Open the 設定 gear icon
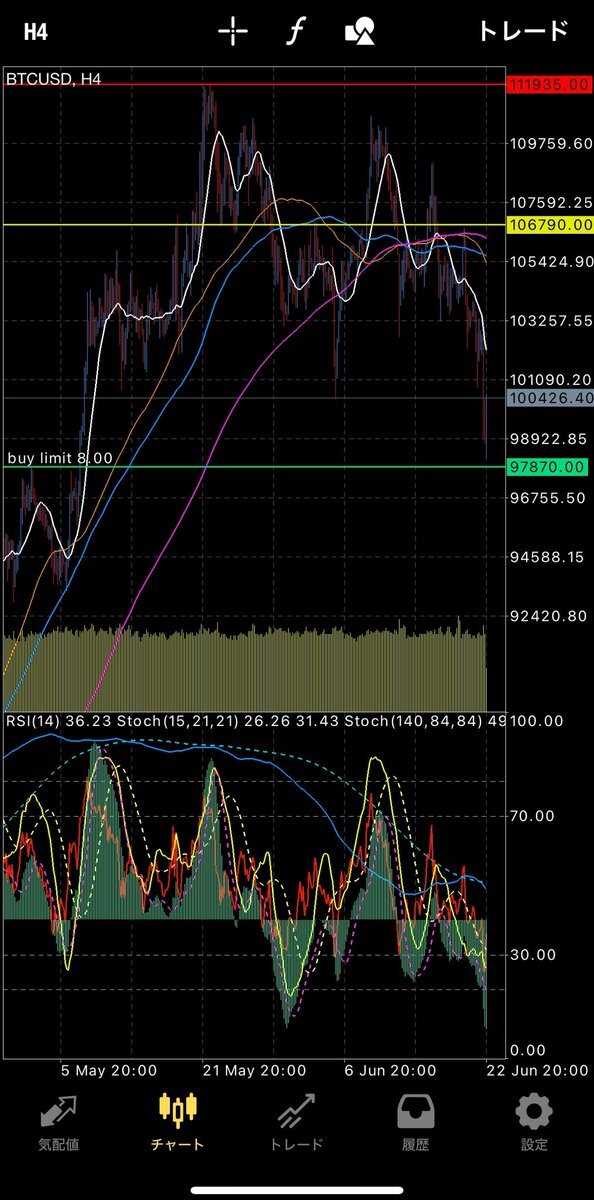 tap(534, 1122)
